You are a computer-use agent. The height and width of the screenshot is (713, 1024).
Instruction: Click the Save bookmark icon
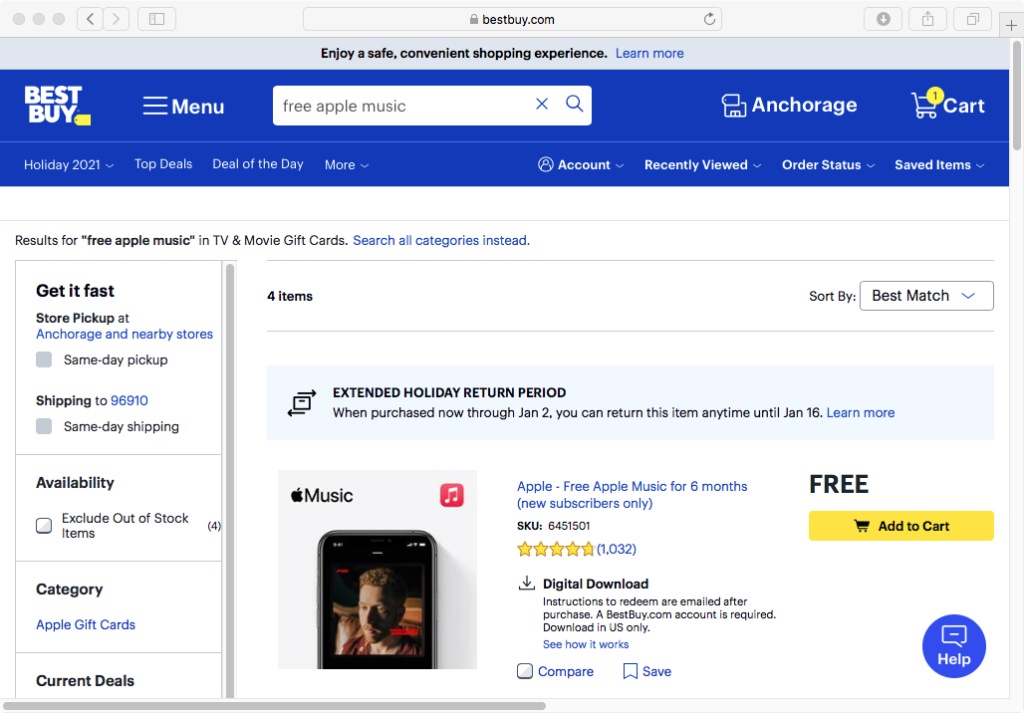630,671
